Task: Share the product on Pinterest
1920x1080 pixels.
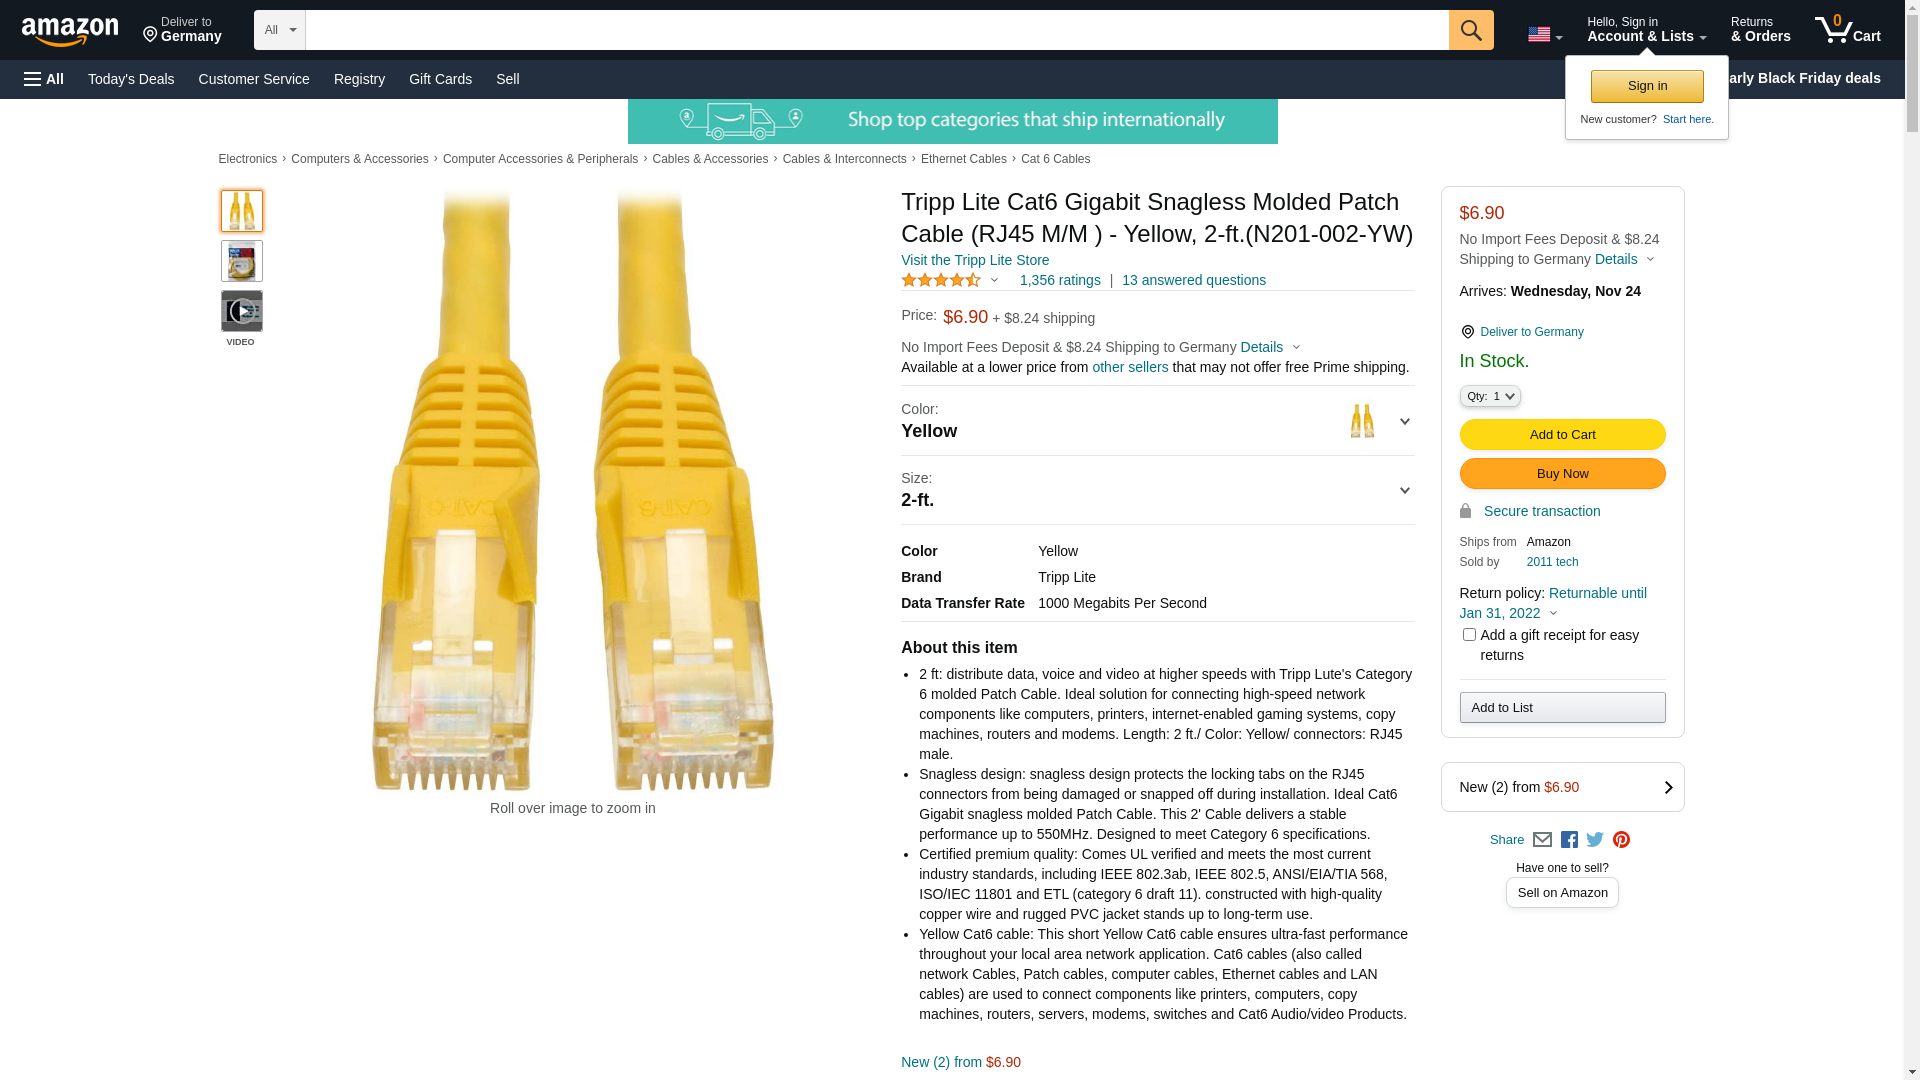Action: pyautogui.click(x=1621, y=840)
